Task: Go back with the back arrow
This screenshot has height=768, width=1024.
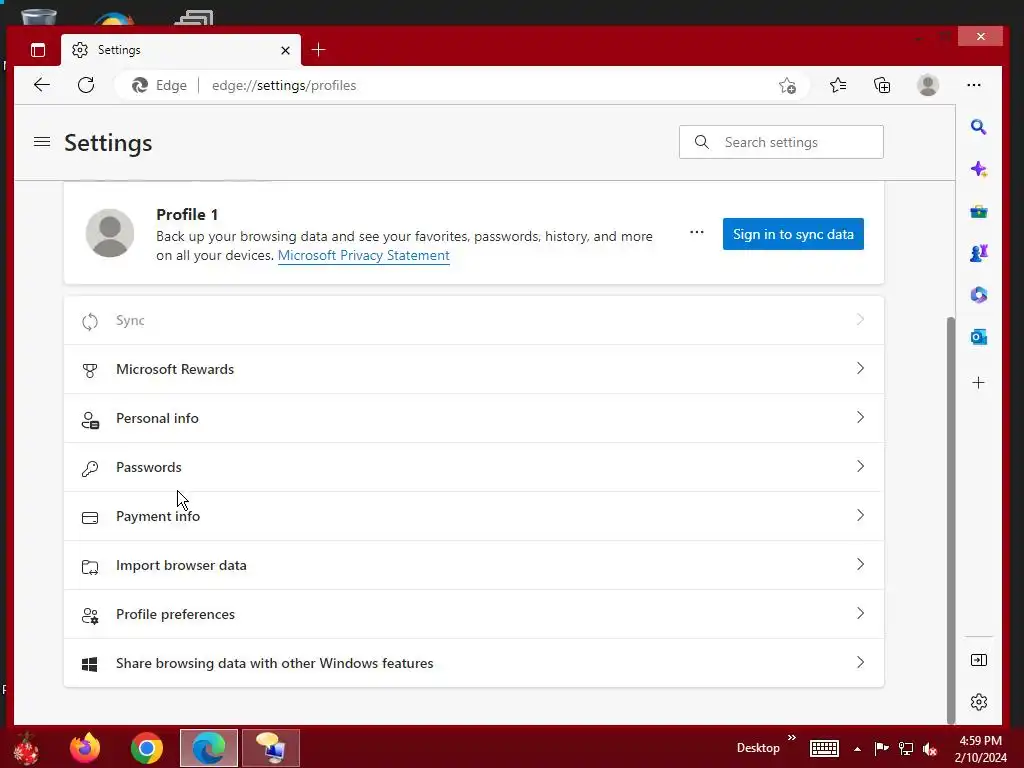Action: click(x=42, y=85)
